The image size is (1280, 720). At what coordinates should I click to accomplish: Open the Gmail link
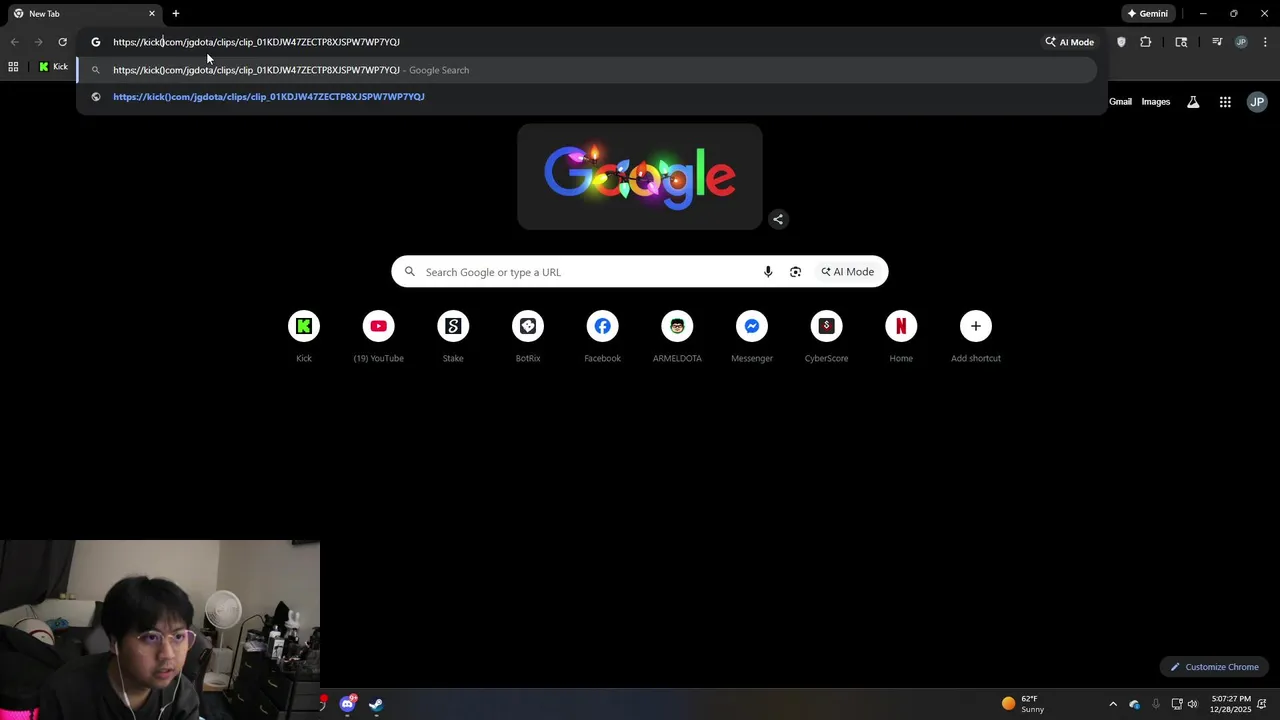[x=1120, y=102]
